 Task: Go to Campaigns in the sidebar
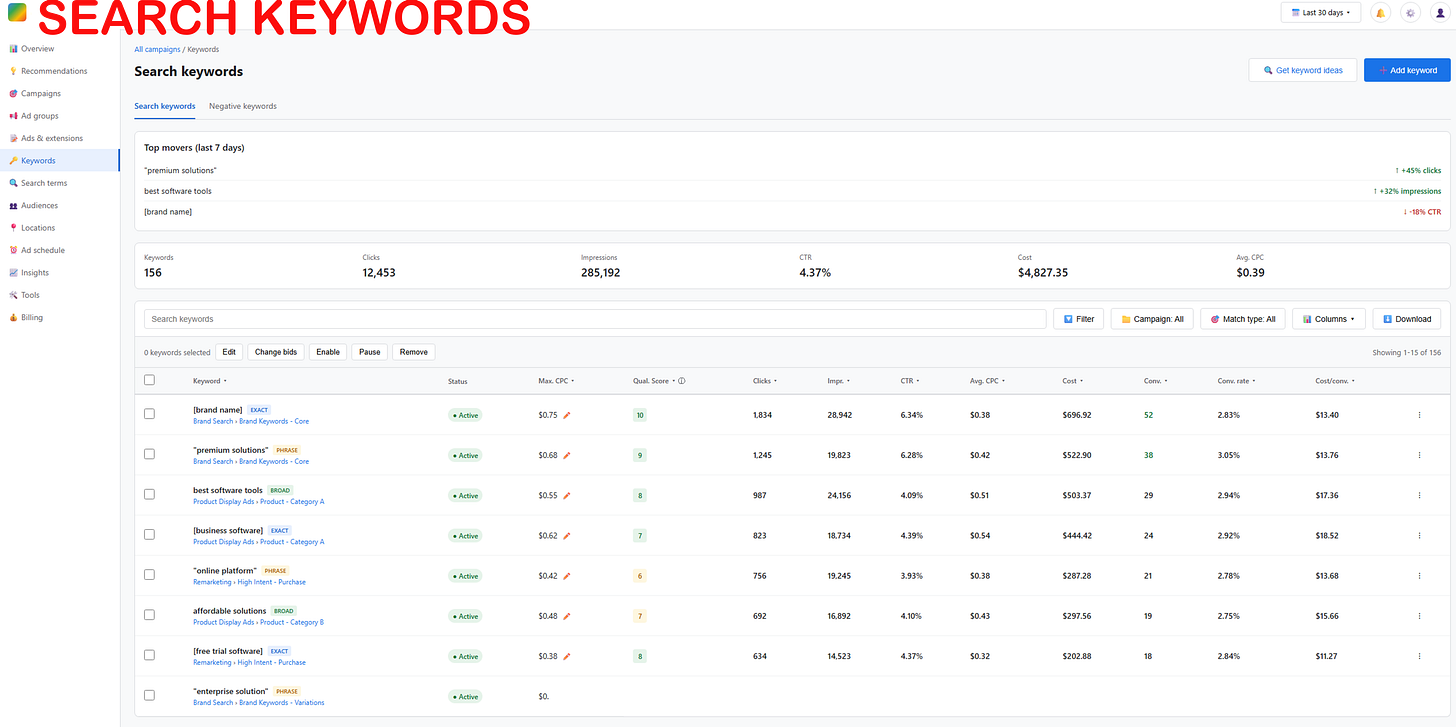(x=60, y=93)
